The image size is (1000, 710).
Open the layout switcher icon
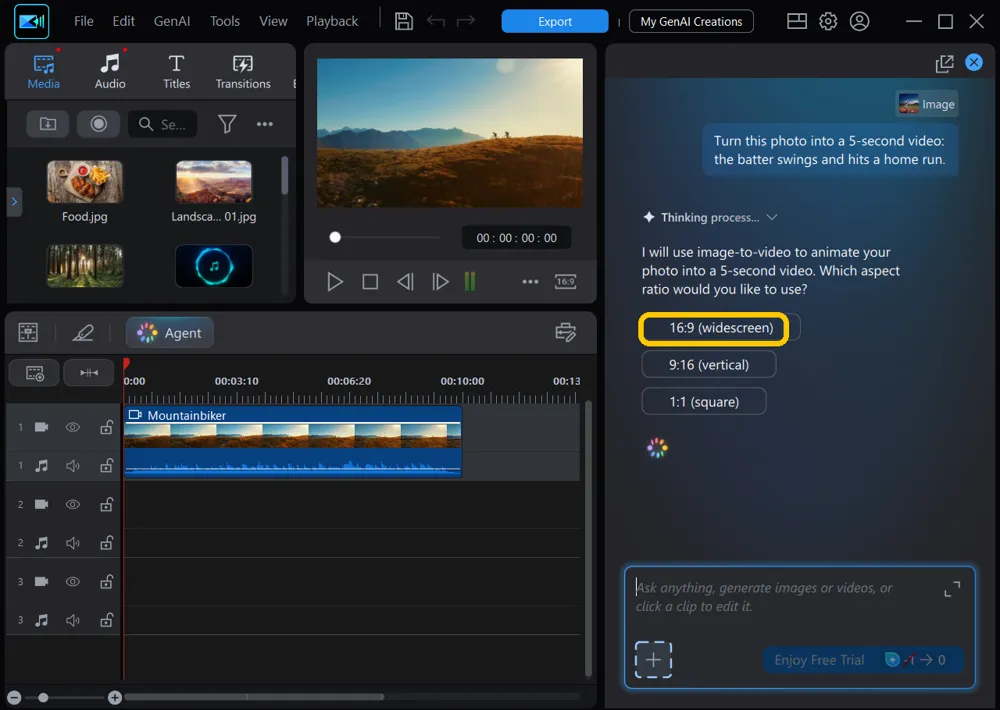click(797, 21)
